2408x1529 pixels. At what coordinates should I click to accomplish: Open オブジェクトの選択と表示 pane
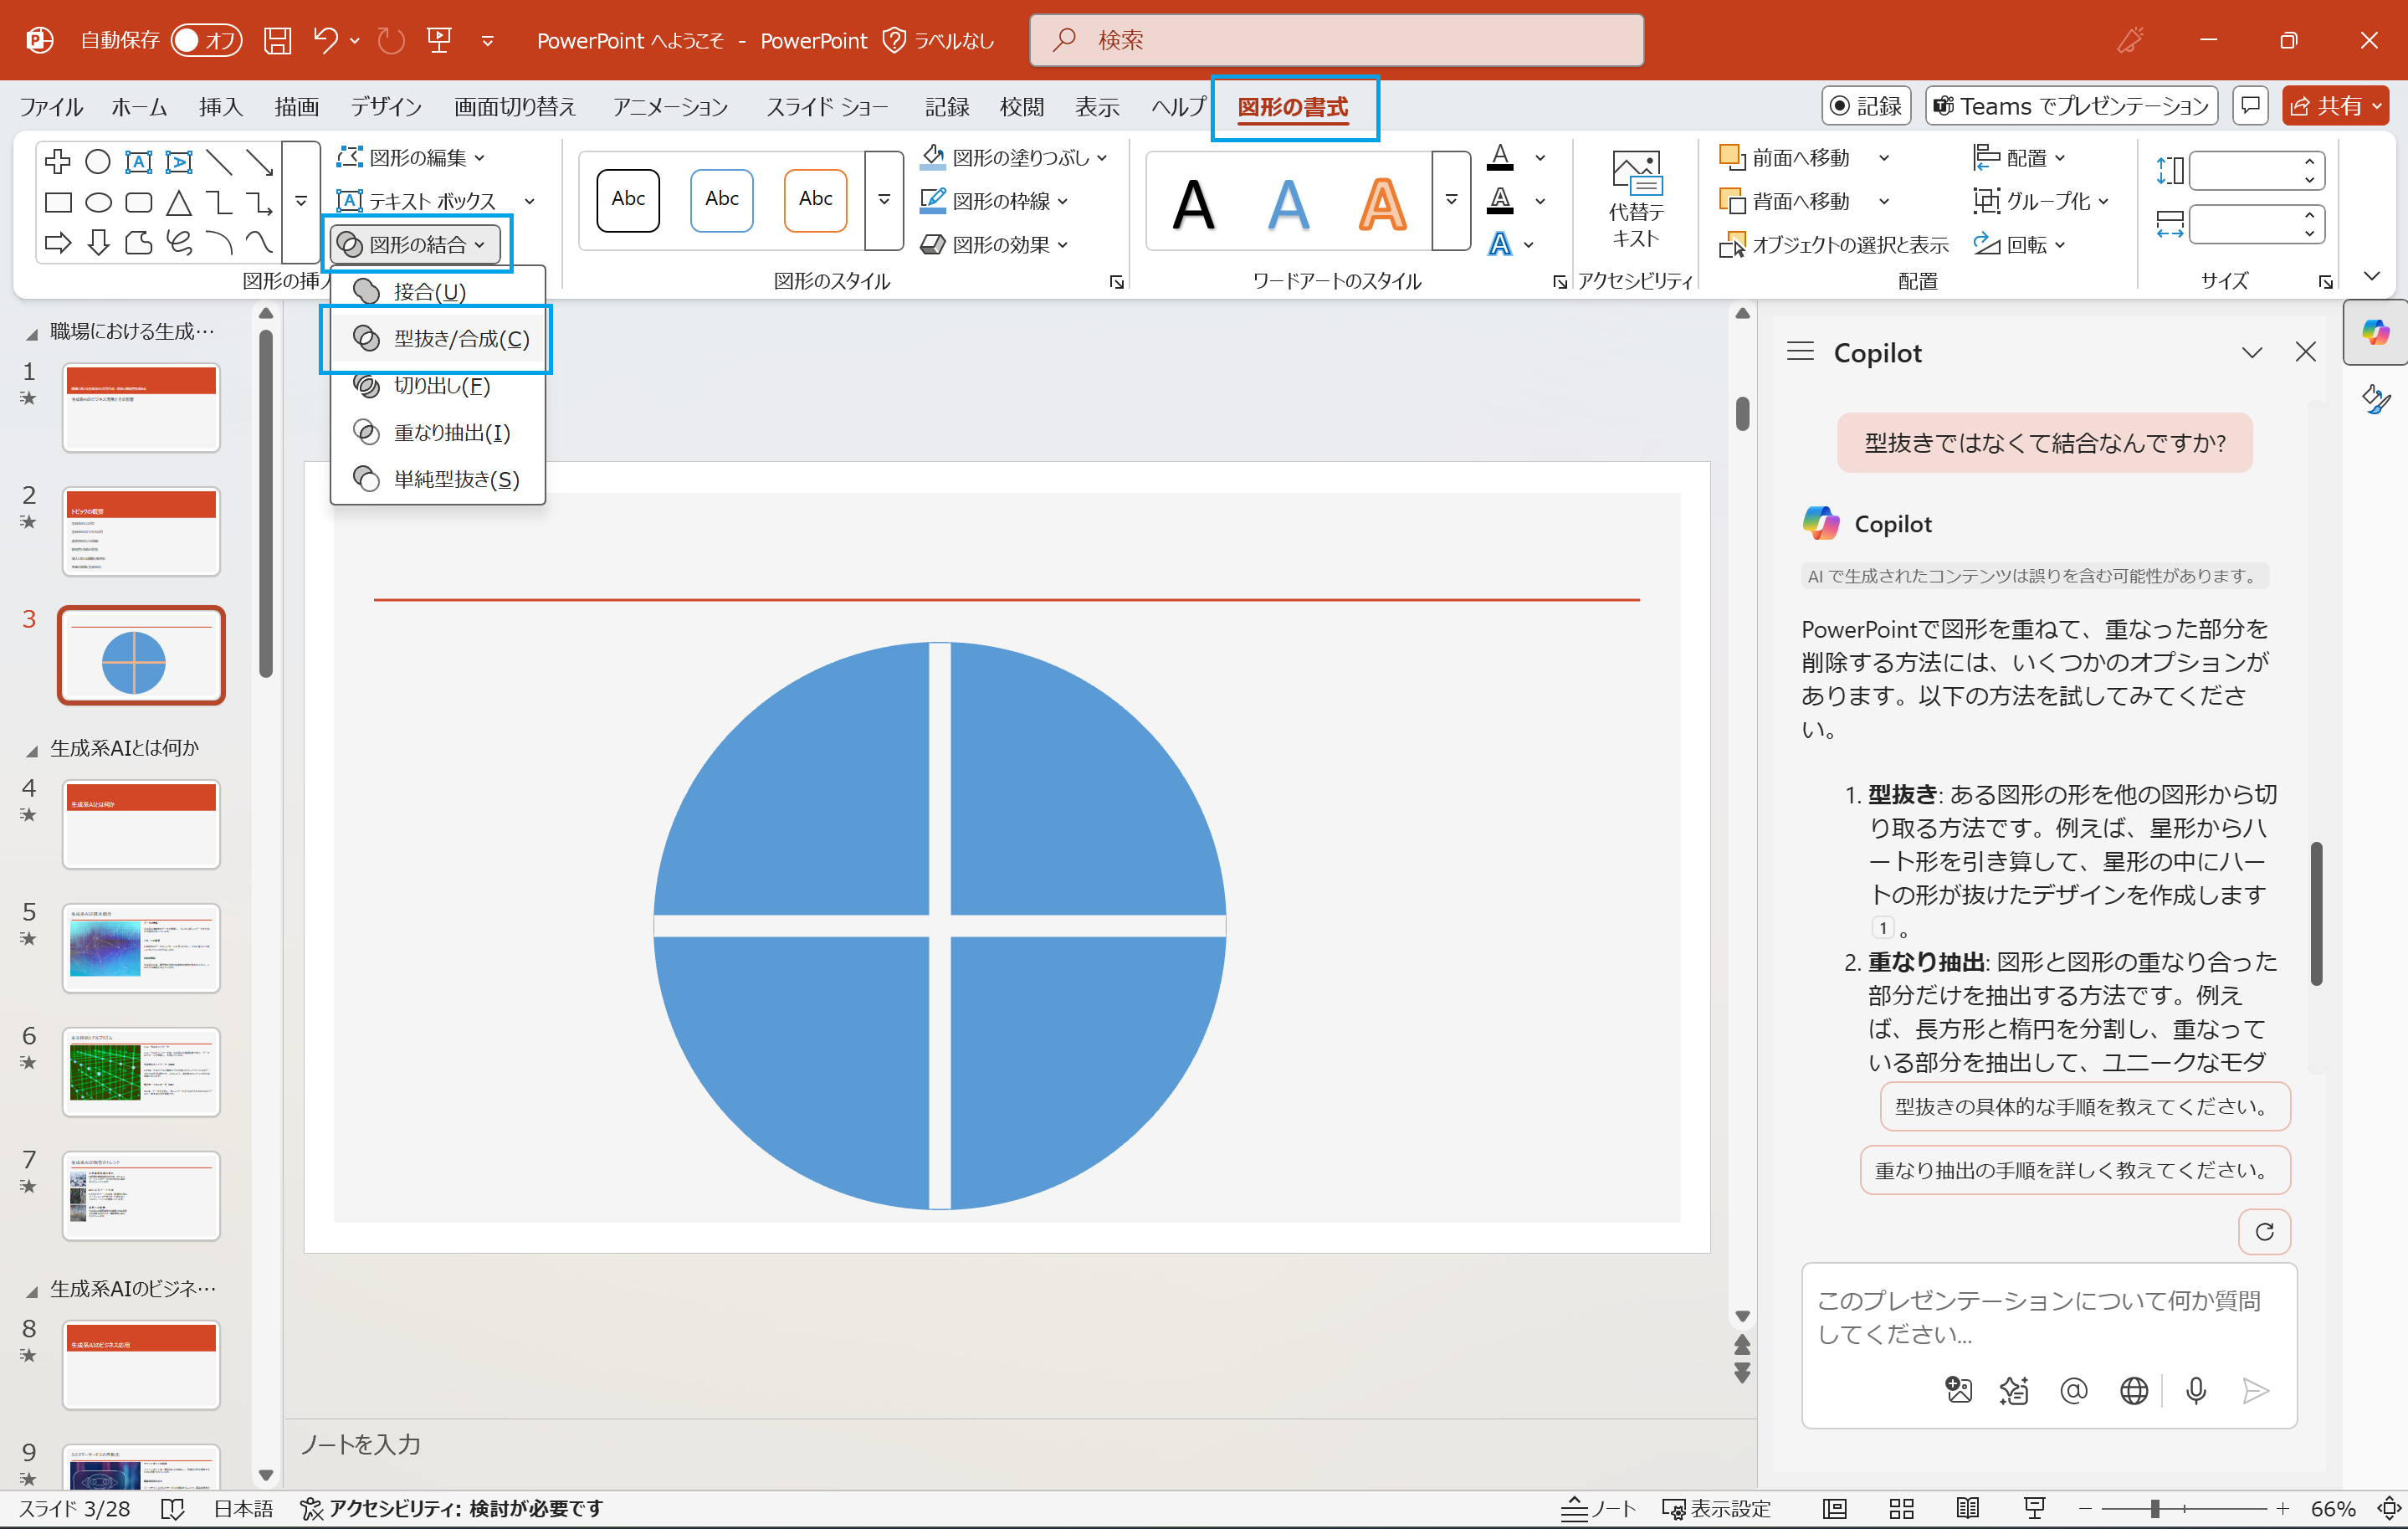pos(1833,245)
